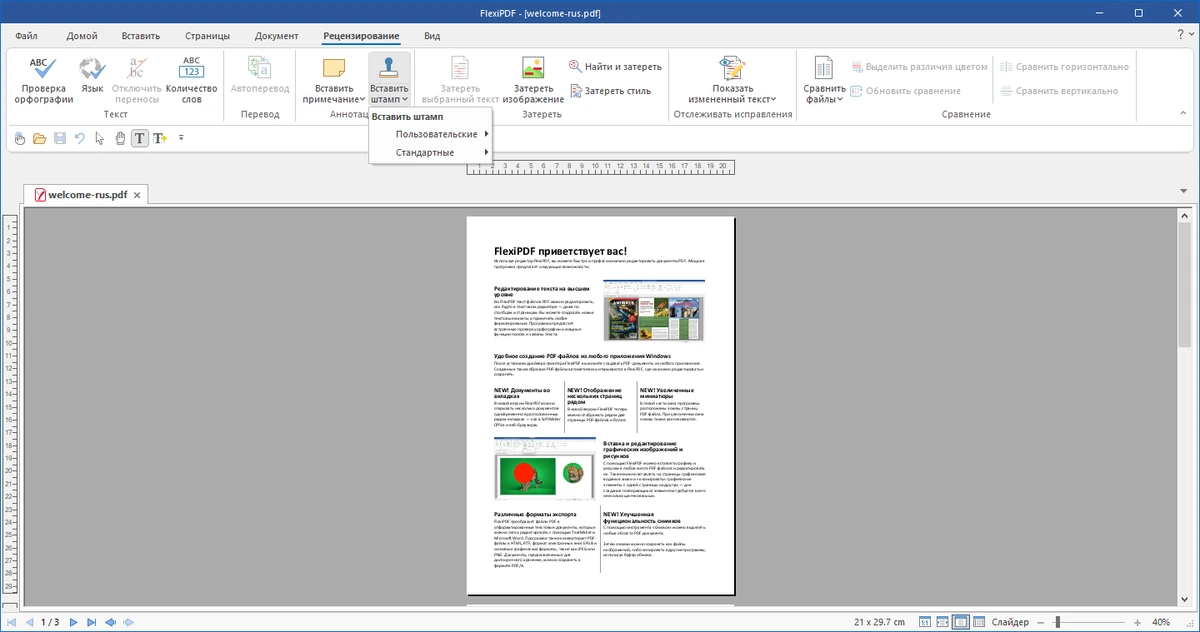
Task: Select the hand pan tool
Action: pyautogui.click(x=120, y=138)
